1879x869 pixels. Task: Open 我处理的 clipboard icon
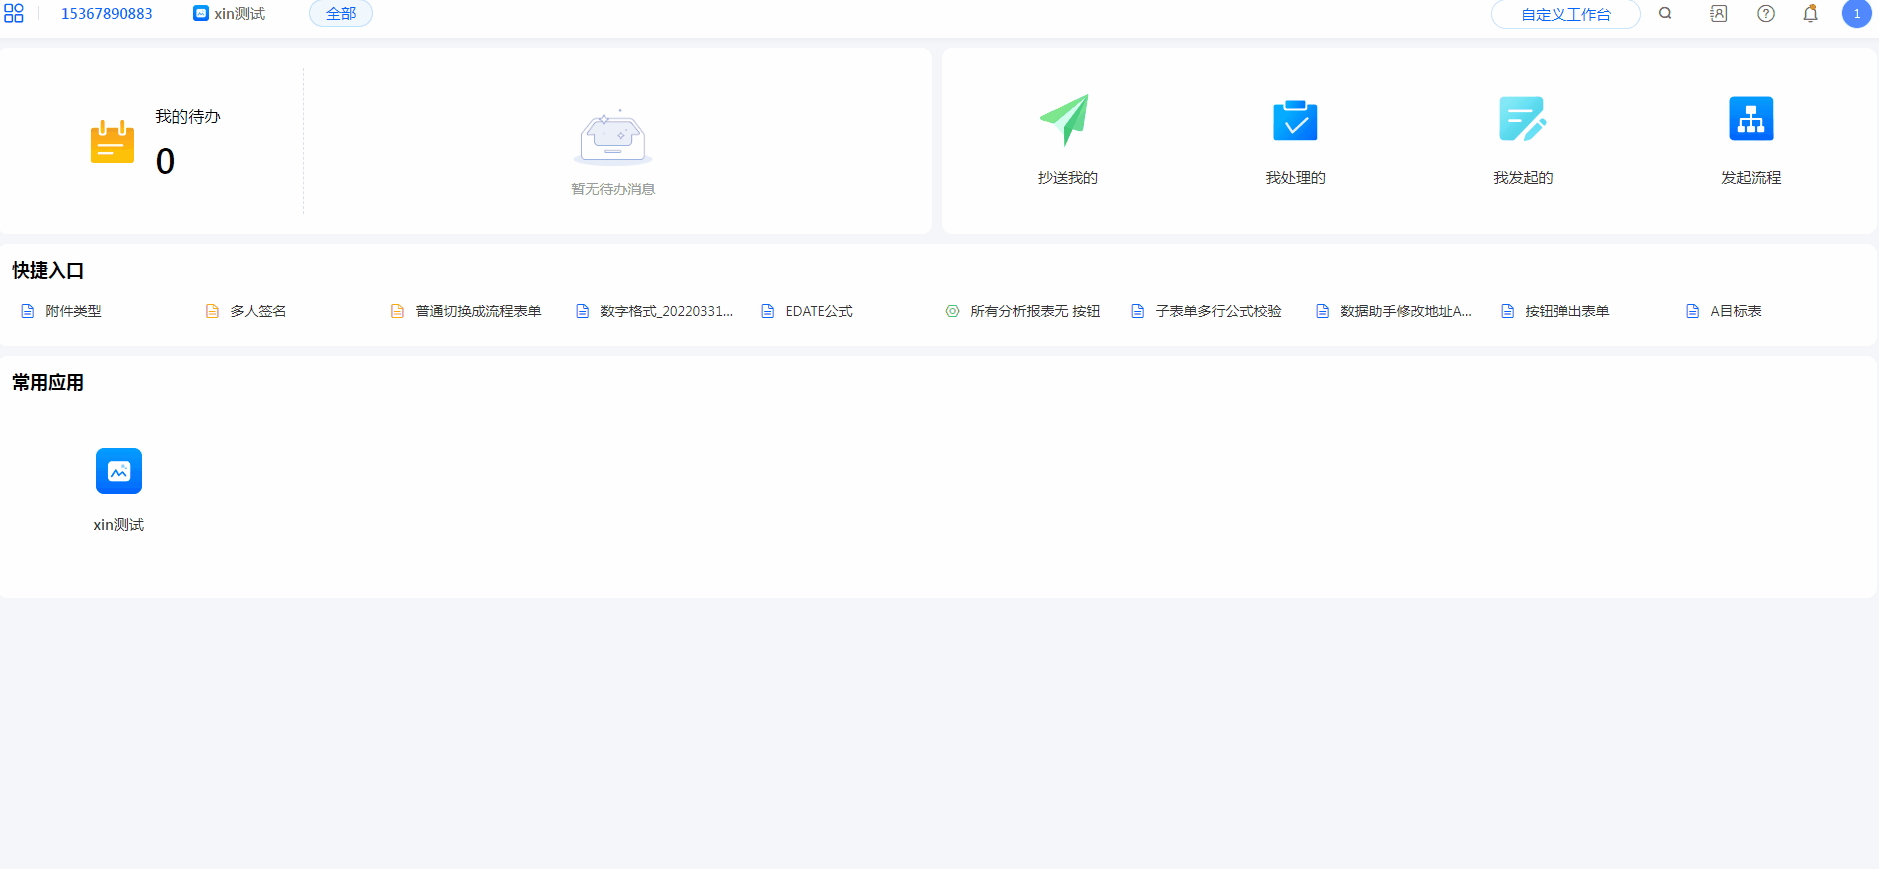tap(1295, 120)
